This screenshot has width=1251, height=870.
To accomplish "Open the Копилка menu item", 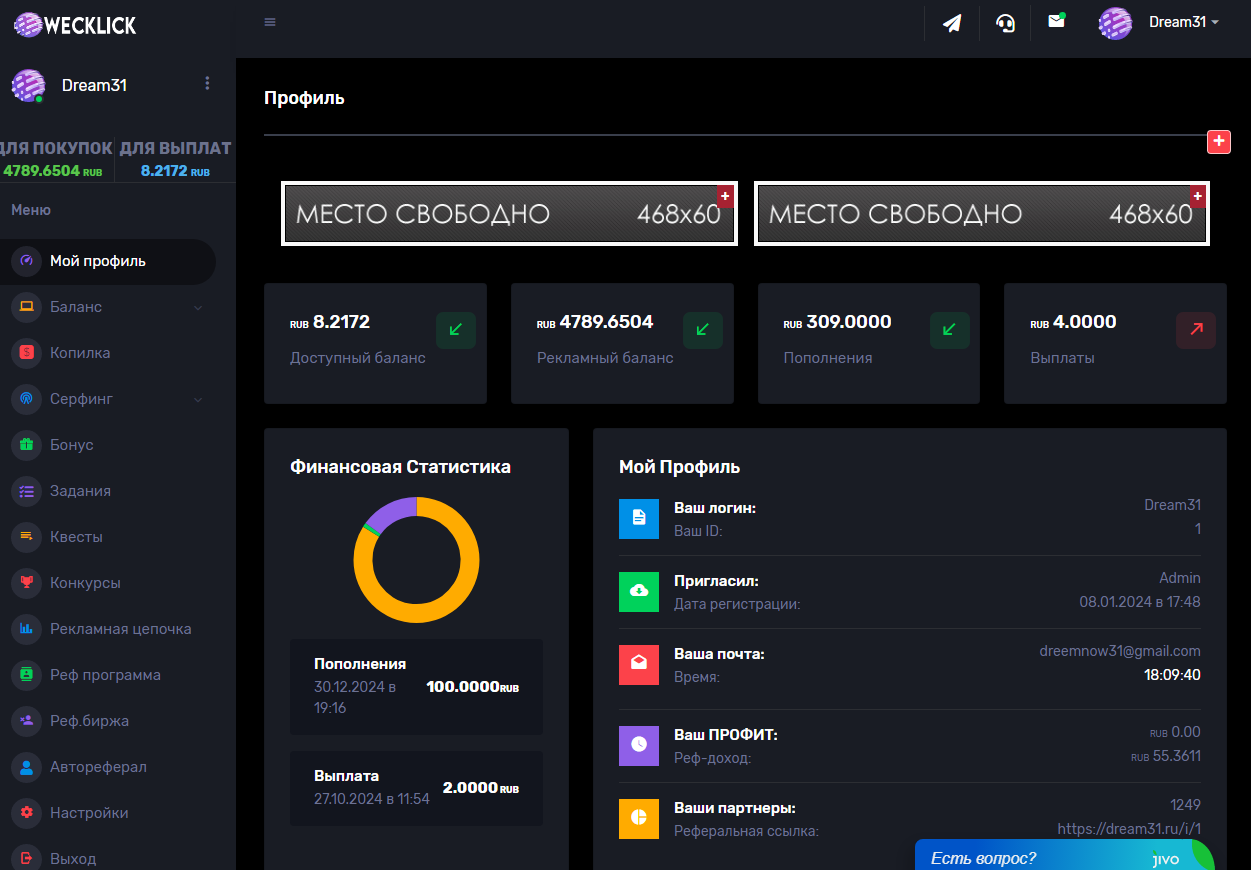I will point(80,353).
